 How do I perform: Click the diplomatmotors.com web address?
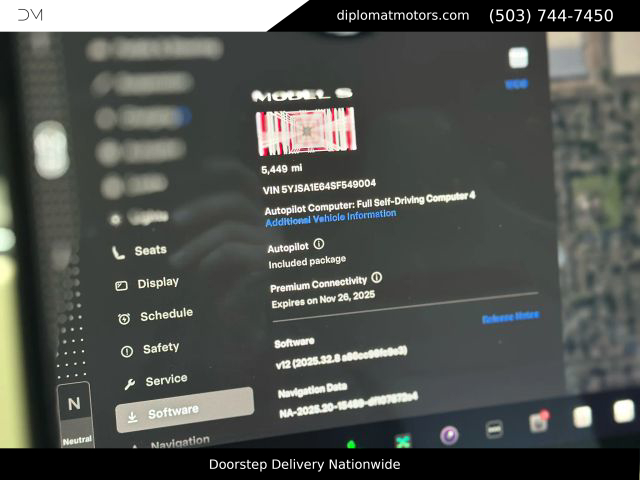pos(403,16)
